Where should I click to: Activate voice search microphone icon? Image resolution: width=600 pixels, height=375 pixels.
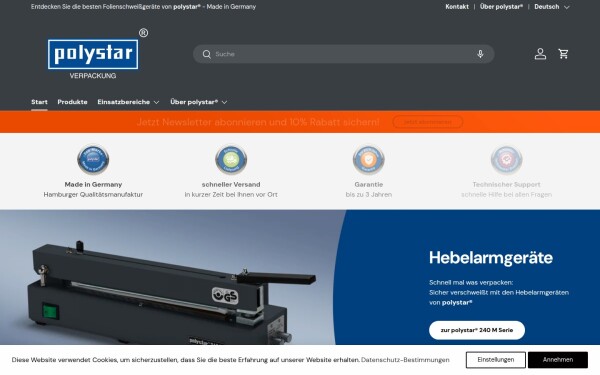(480, 54)
